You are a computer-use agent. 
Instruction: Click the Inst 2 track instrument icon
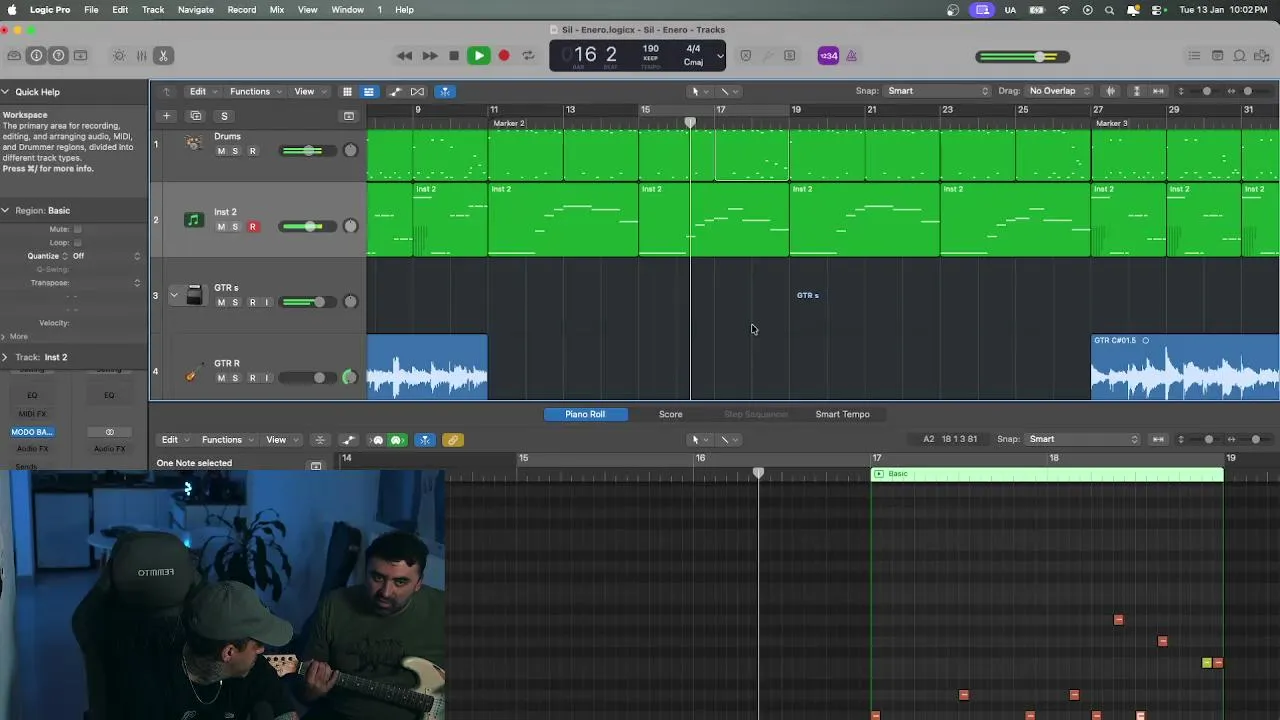(x=194, y=220)
